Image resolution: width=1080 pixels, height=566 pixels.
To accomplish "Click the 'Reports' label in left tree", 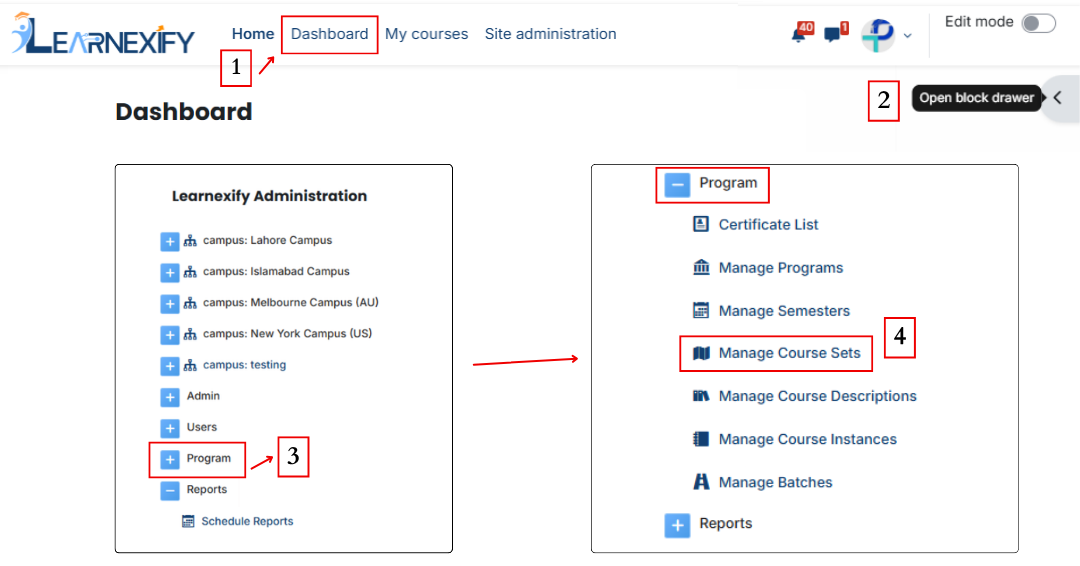I will [207, 490].
